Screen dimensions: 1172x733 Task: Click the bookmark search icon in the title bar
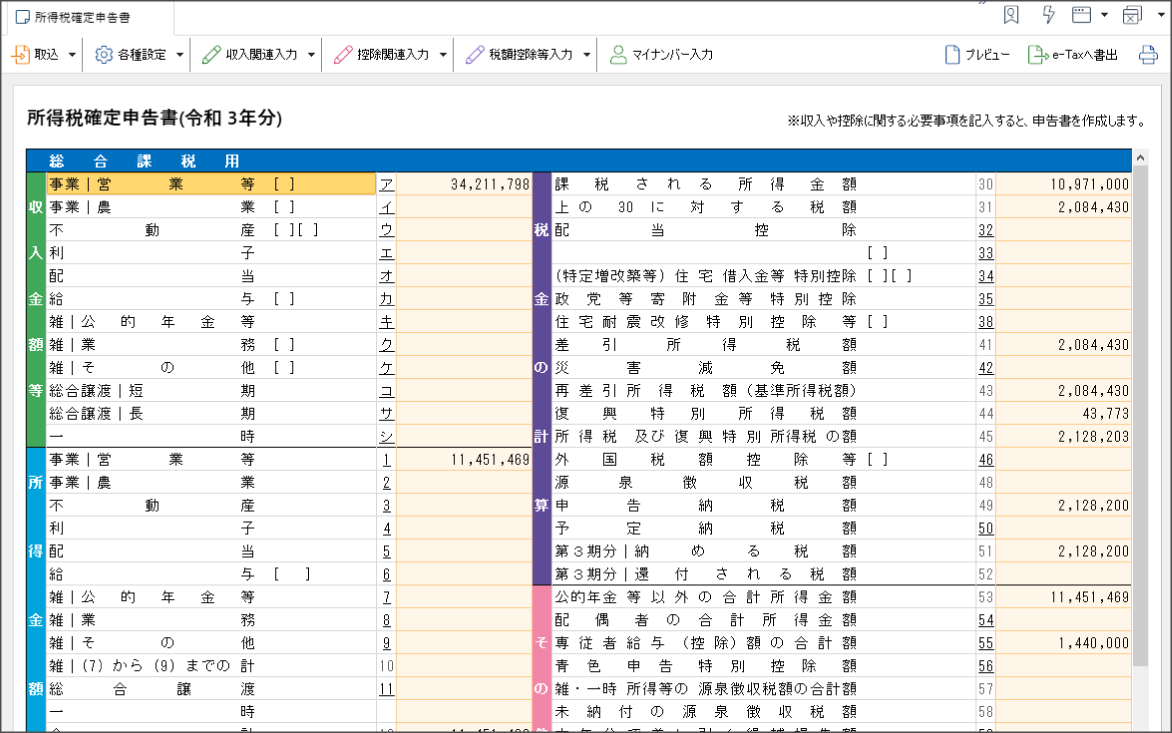[x=1011, y=16]
